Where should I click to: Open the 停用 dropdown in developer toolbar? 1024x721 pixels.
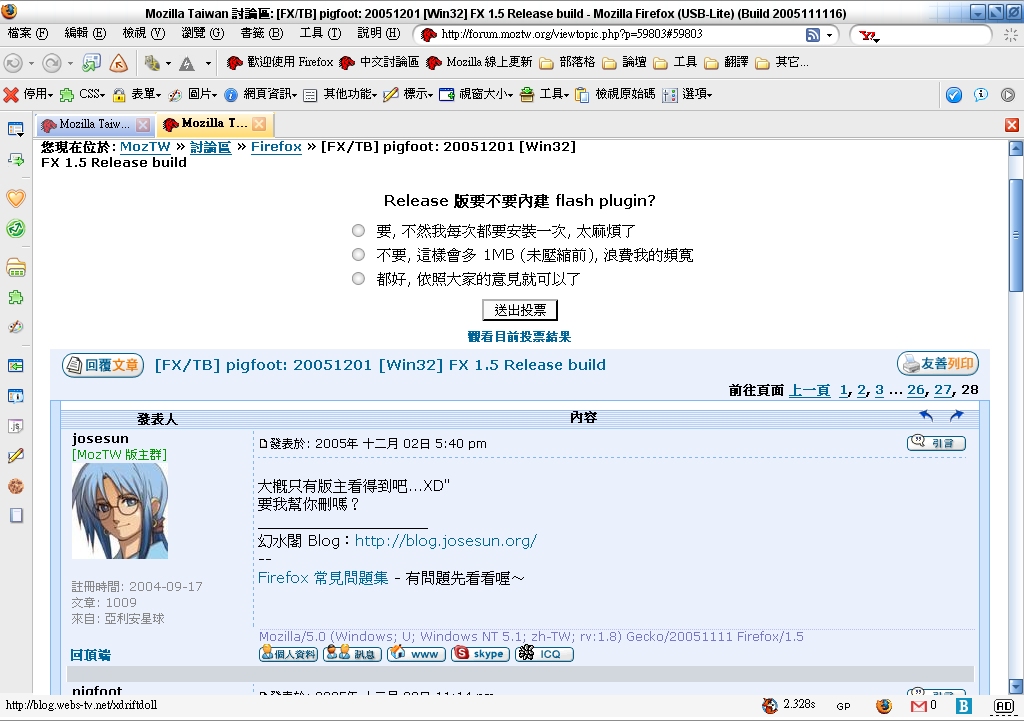pyautogui.click(x=28, y=95)
